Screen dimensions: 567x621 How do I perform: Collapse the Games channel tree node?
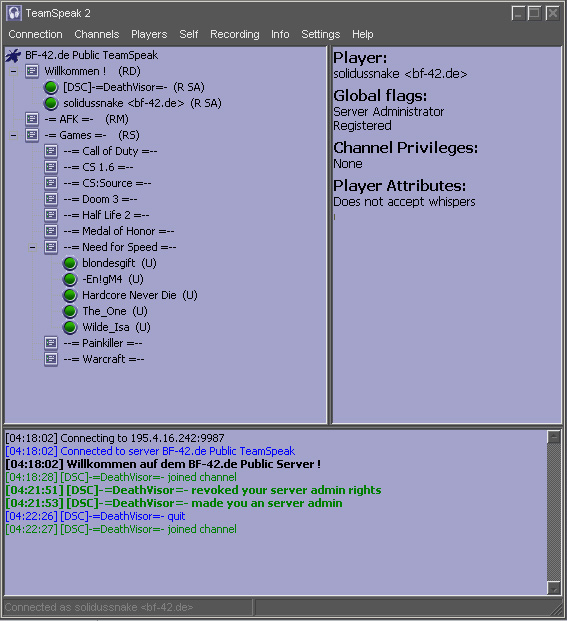(x=13, y=135)
